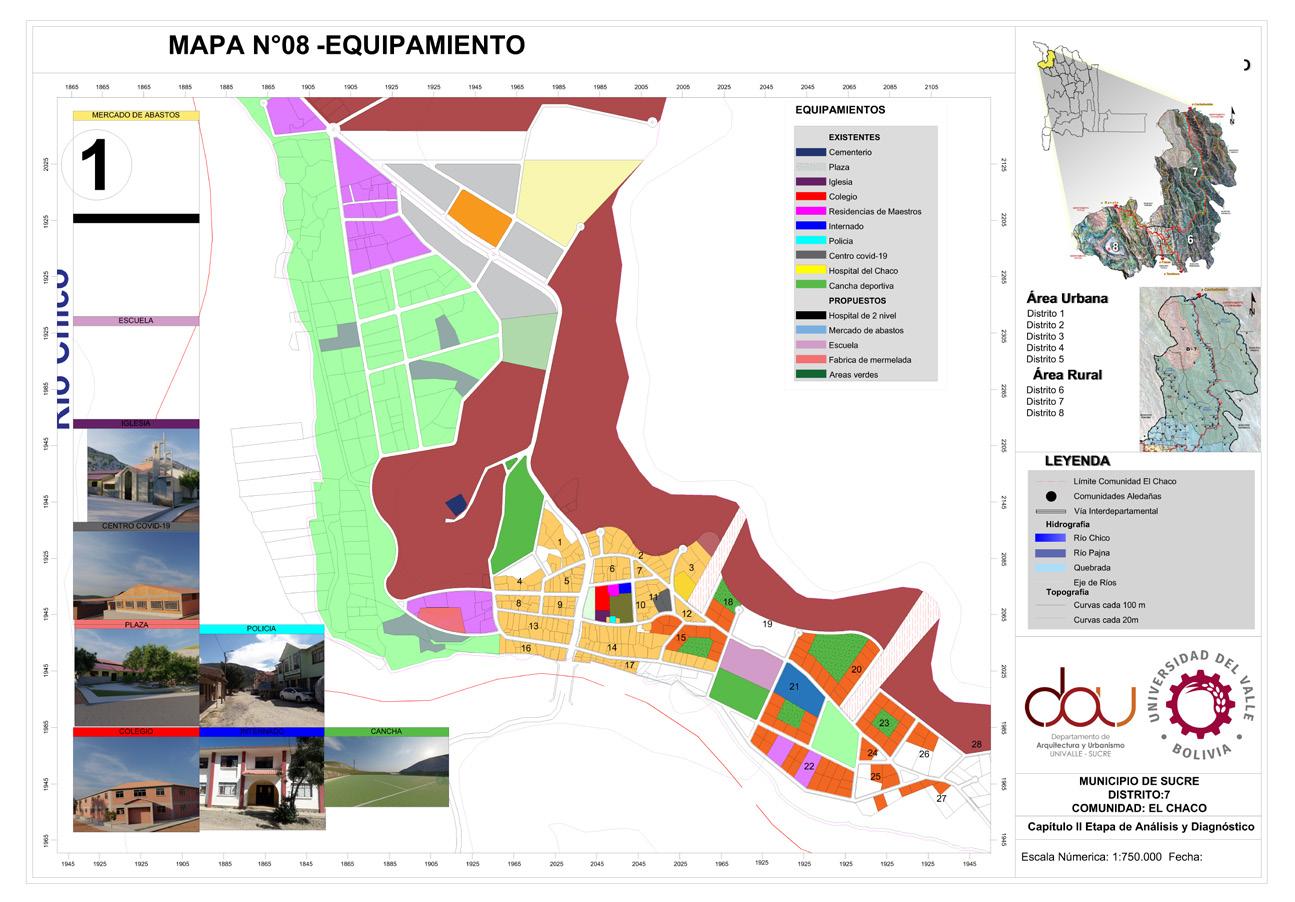Image resolution: width=1295 pixels, height=902 pixels.
Task: Open the Internado building photo
Action: 262,784
